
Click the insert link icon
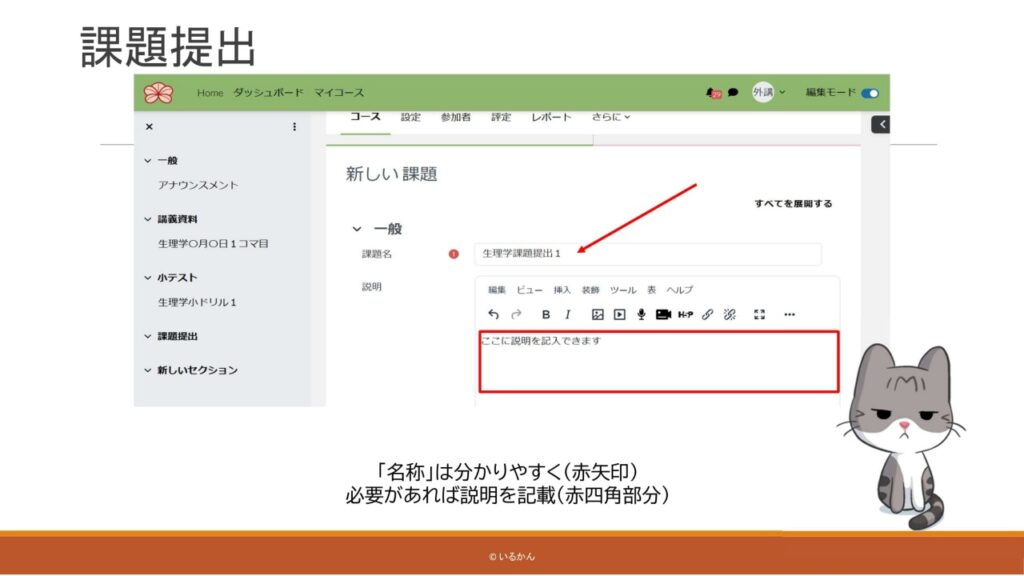click(x=707, y=314)
